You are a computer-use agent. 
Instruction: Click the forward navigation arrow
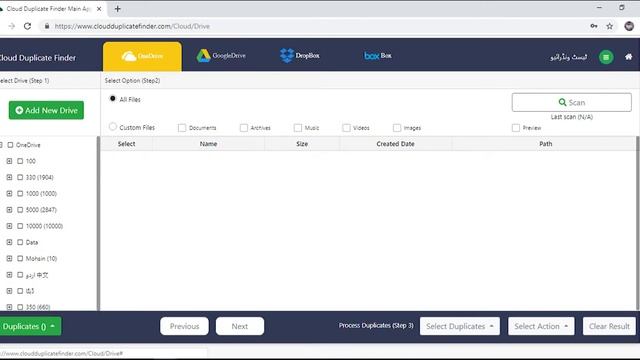[x=11, y=26]
